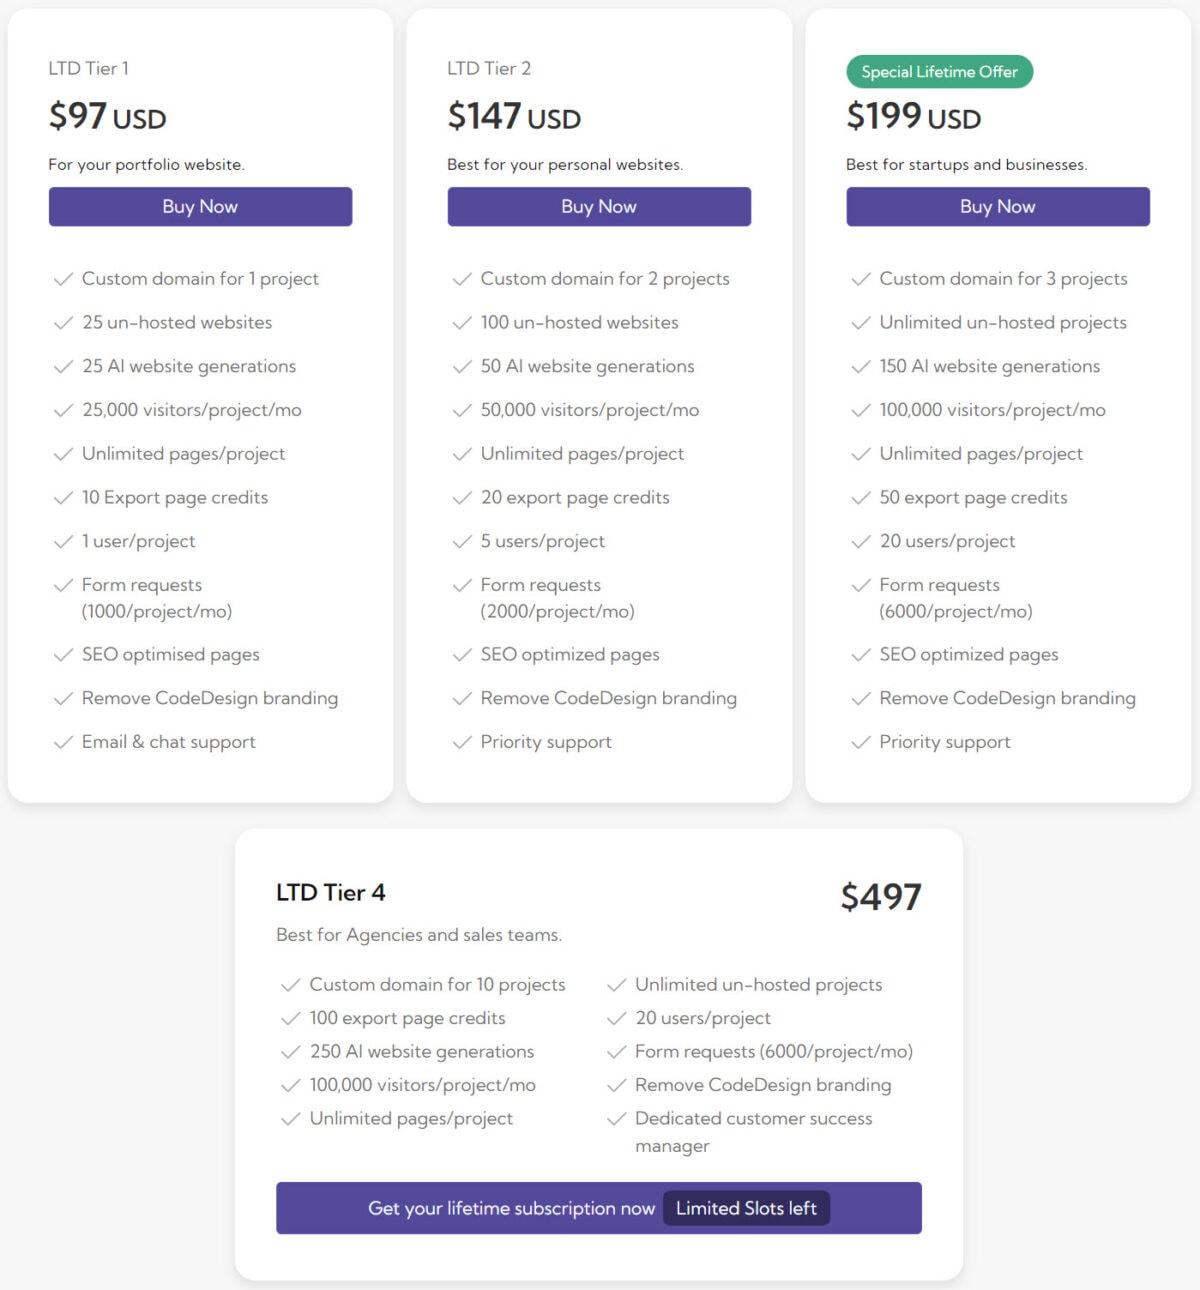Click the checkmark next to 20 export page credits
Screen dimensions: 1200x1290
tap(462, 497)
